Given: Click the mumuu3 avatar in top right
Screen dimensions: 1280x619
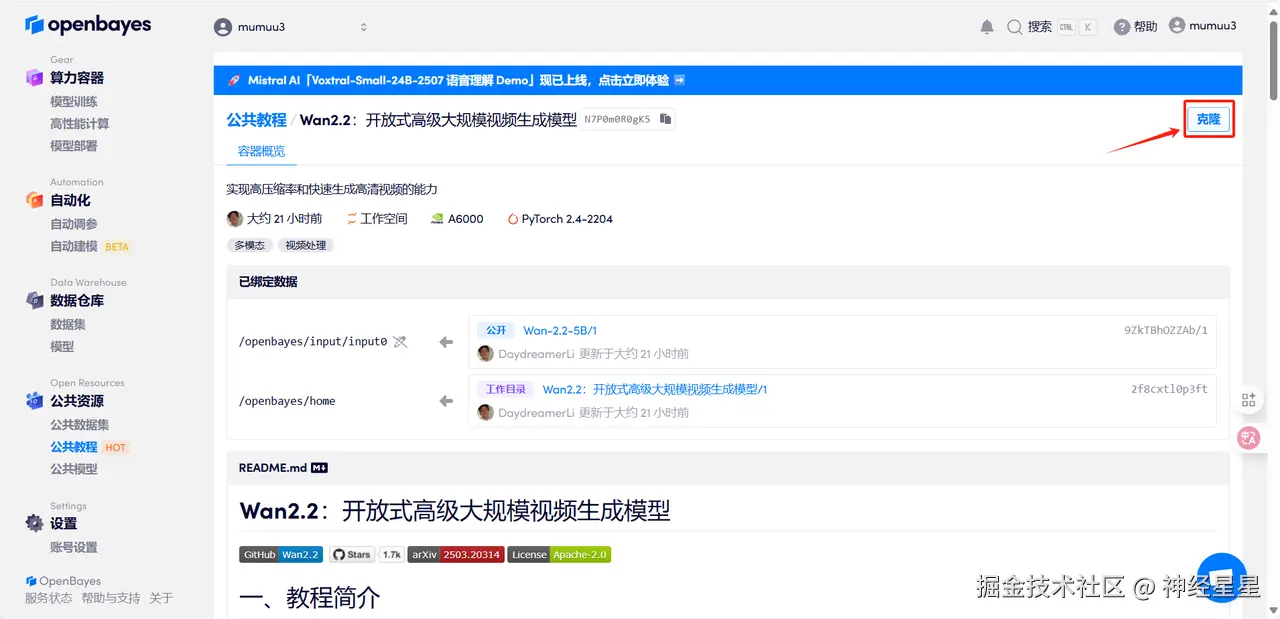Looking at the screenshot, I should coord(1177,26).
